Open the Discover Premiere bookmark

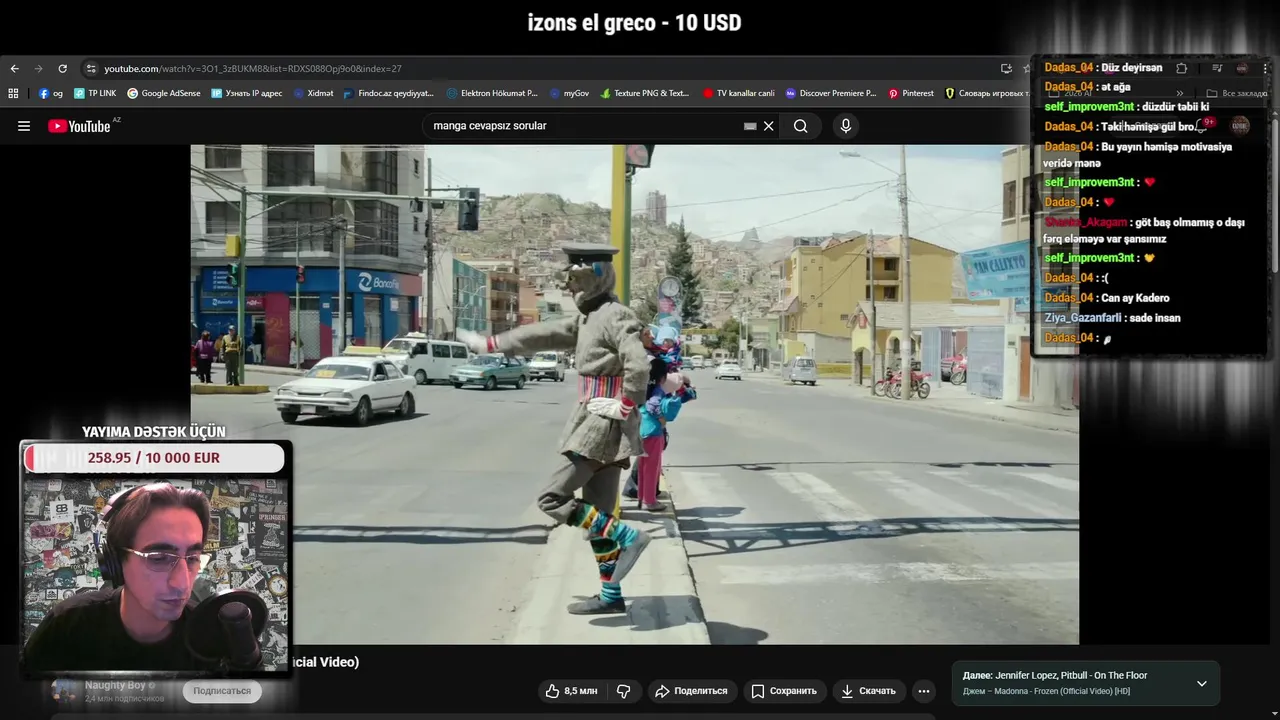pos(831,93)
